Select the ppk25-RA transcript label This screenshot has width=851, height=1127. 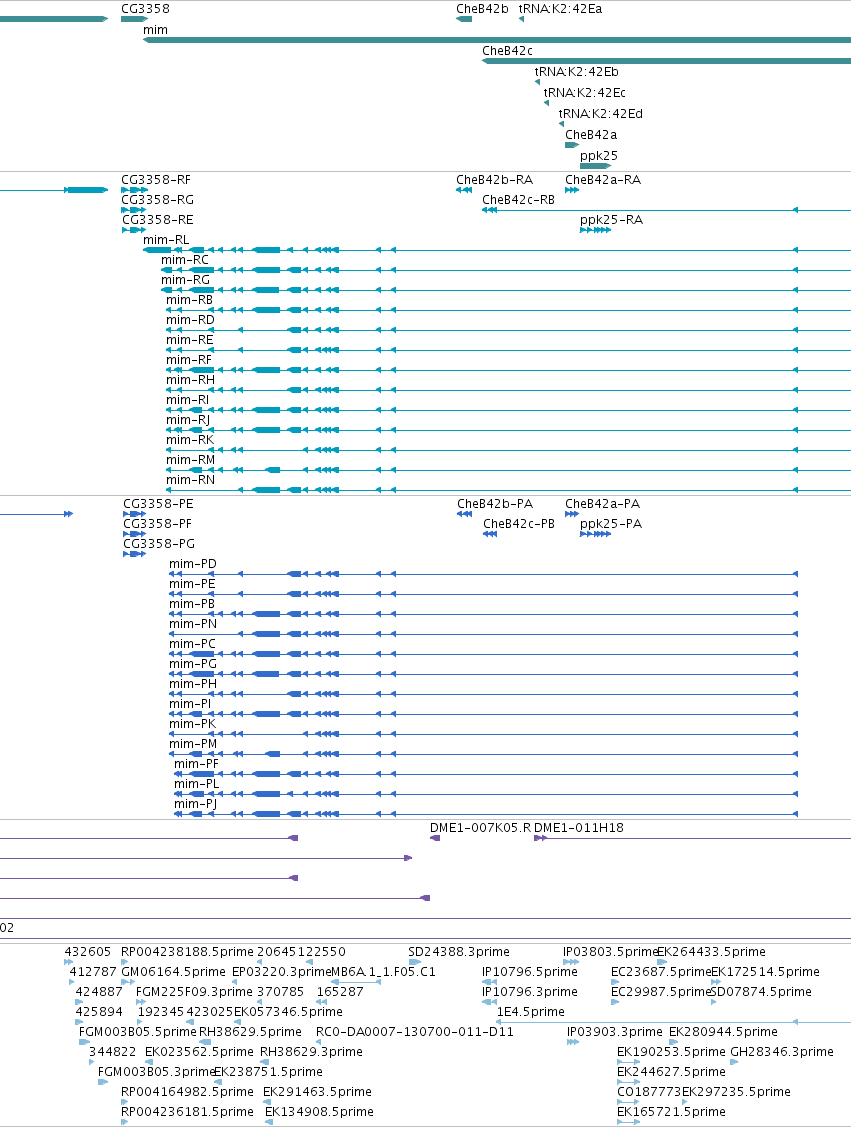(612, 219)
